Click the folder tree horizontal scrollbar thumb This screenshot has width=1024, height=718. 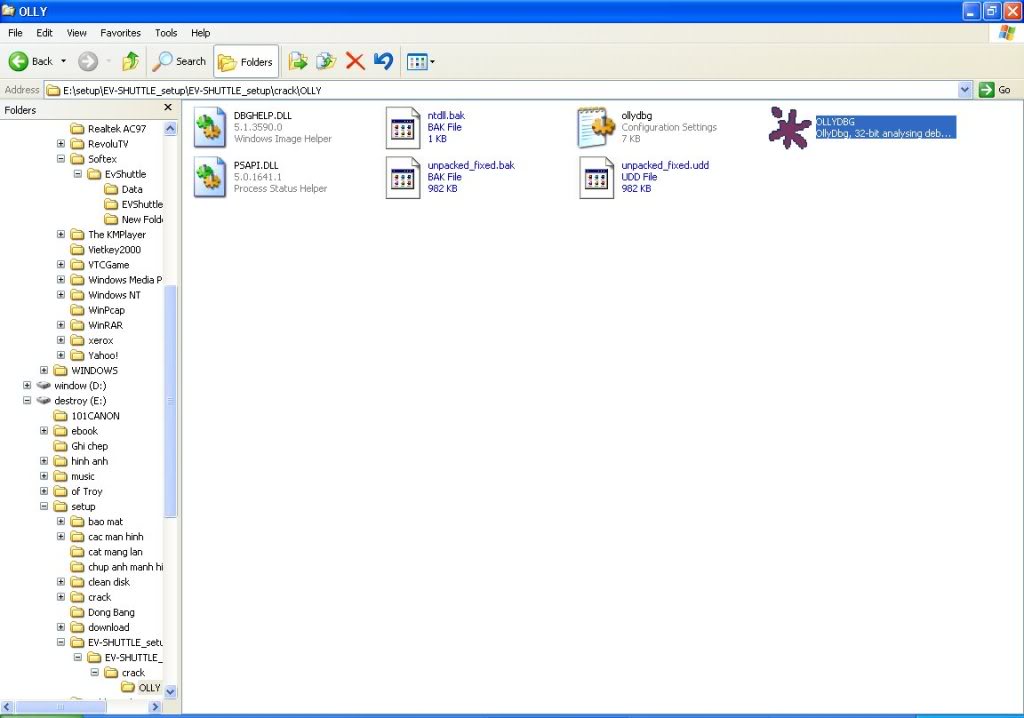60,706
